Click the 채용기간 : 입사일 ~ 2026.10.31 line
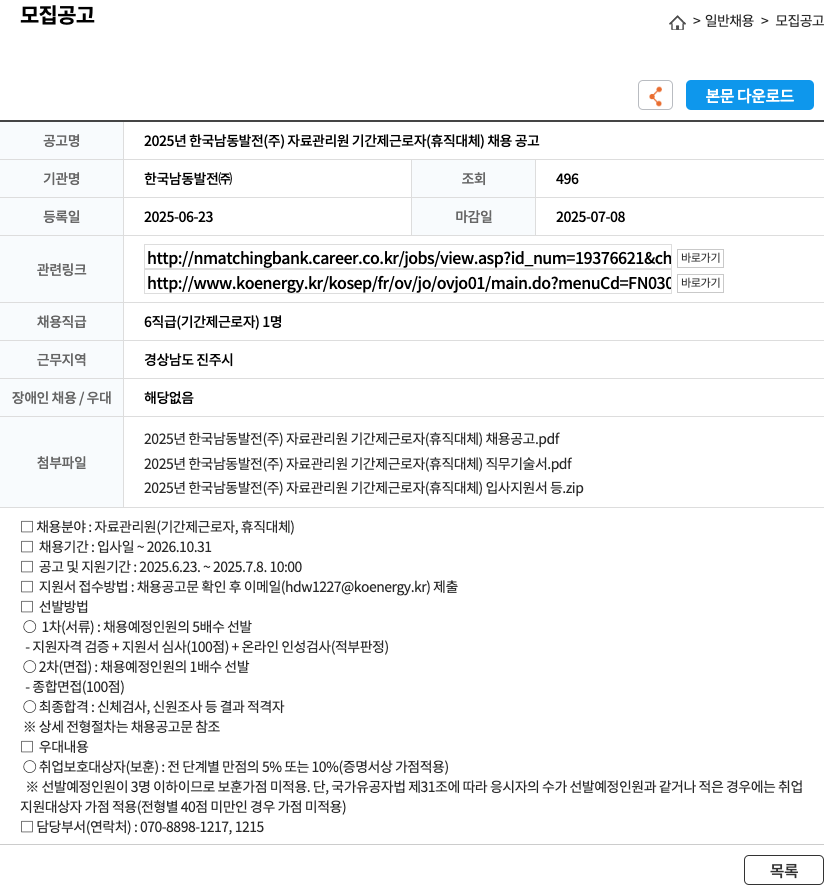 click(x=116, y=547)
